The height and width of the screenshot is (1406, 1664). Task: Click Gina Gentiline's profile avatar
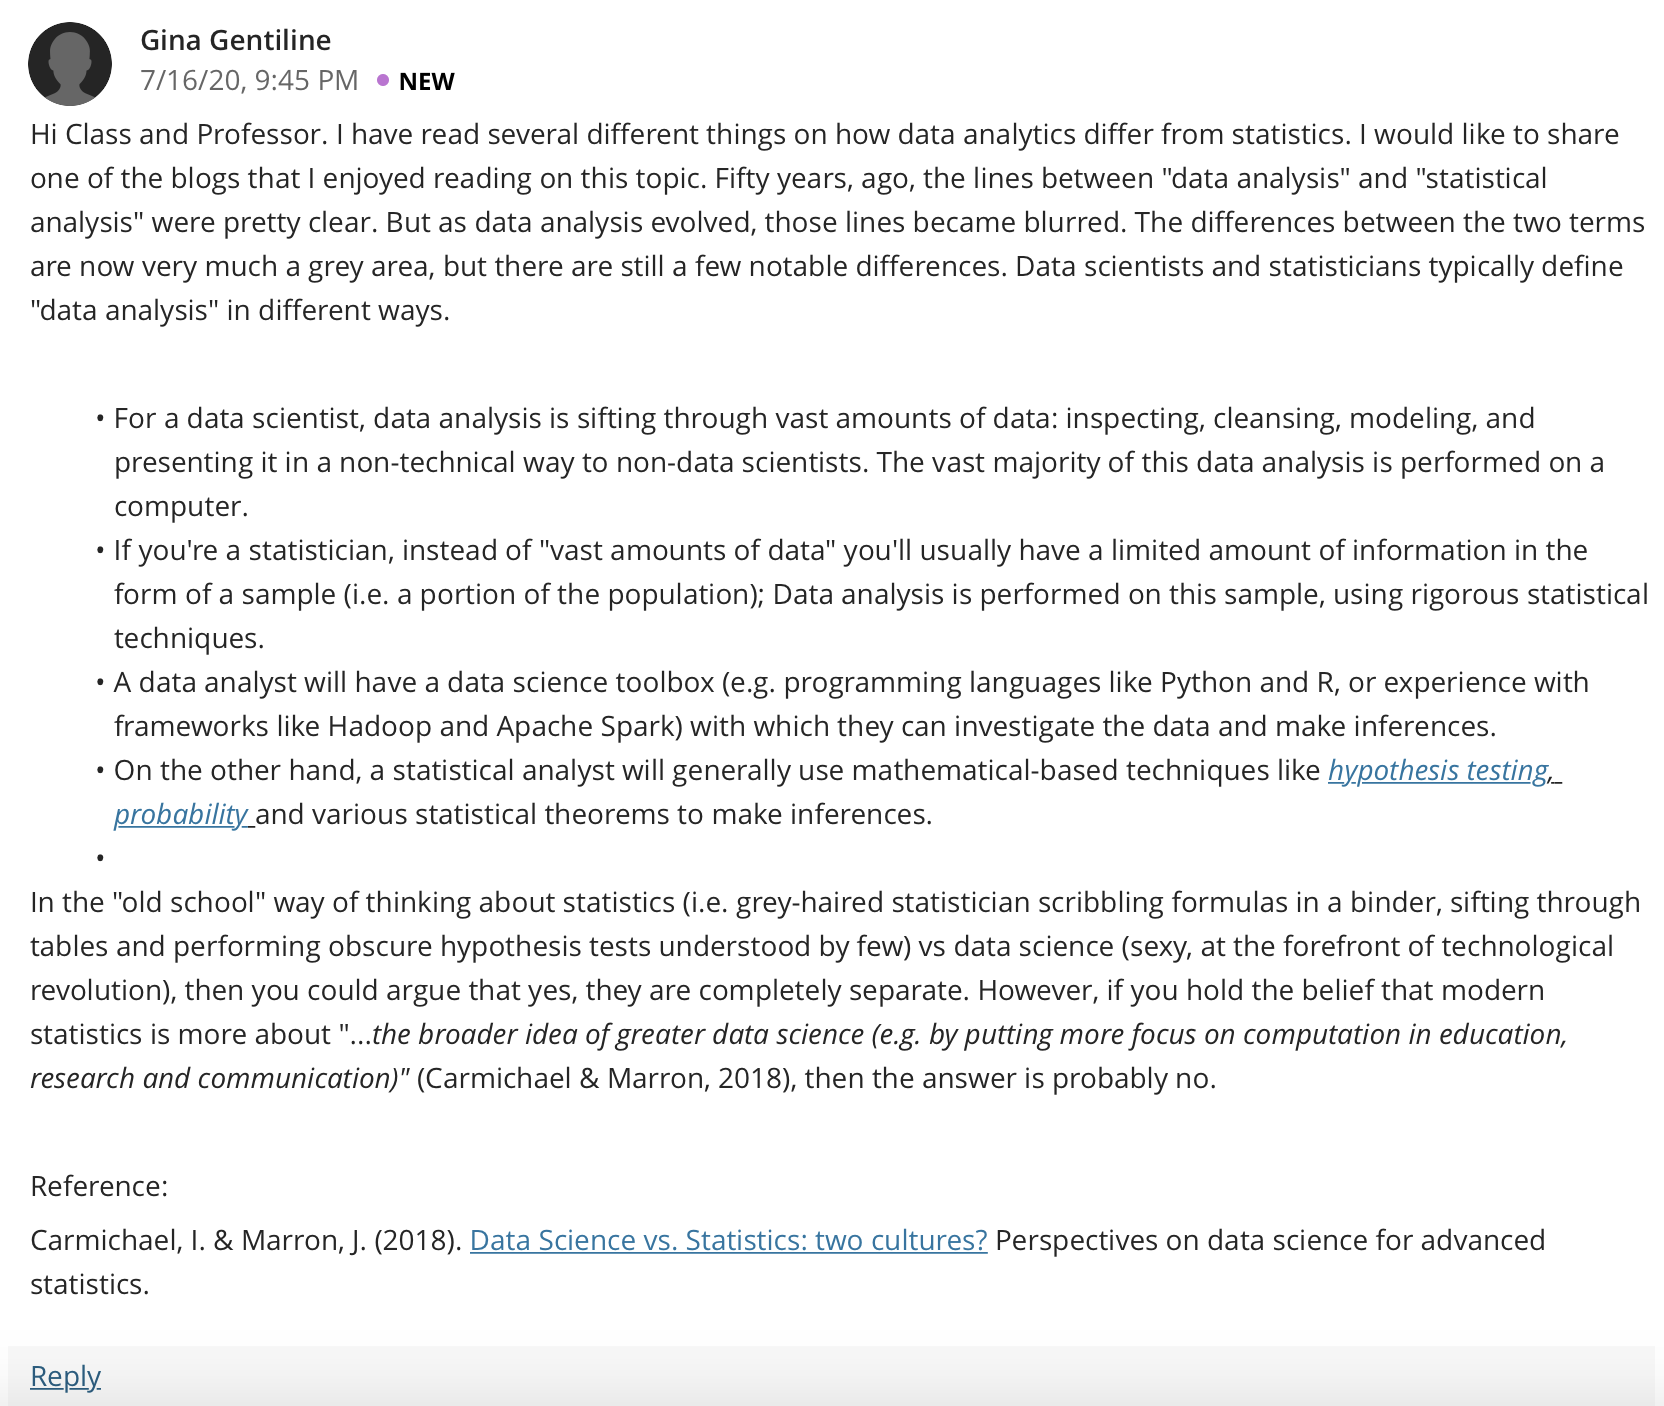[70, 64]
